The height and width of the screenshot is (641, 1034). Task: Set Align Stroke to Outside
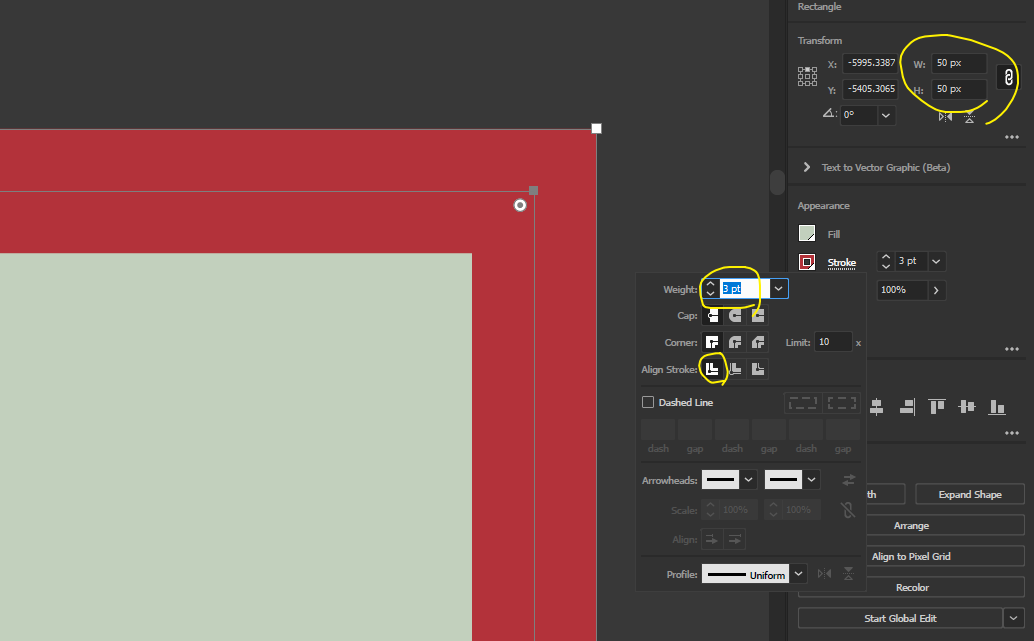[758, 369]
